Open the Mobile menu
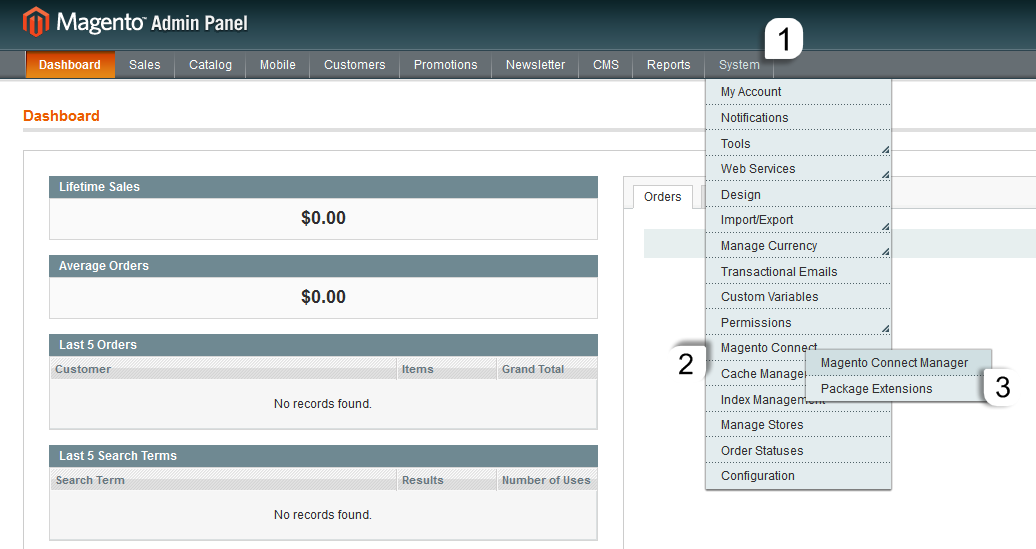This screenshot has height=549, width=1036. point(278,65)
